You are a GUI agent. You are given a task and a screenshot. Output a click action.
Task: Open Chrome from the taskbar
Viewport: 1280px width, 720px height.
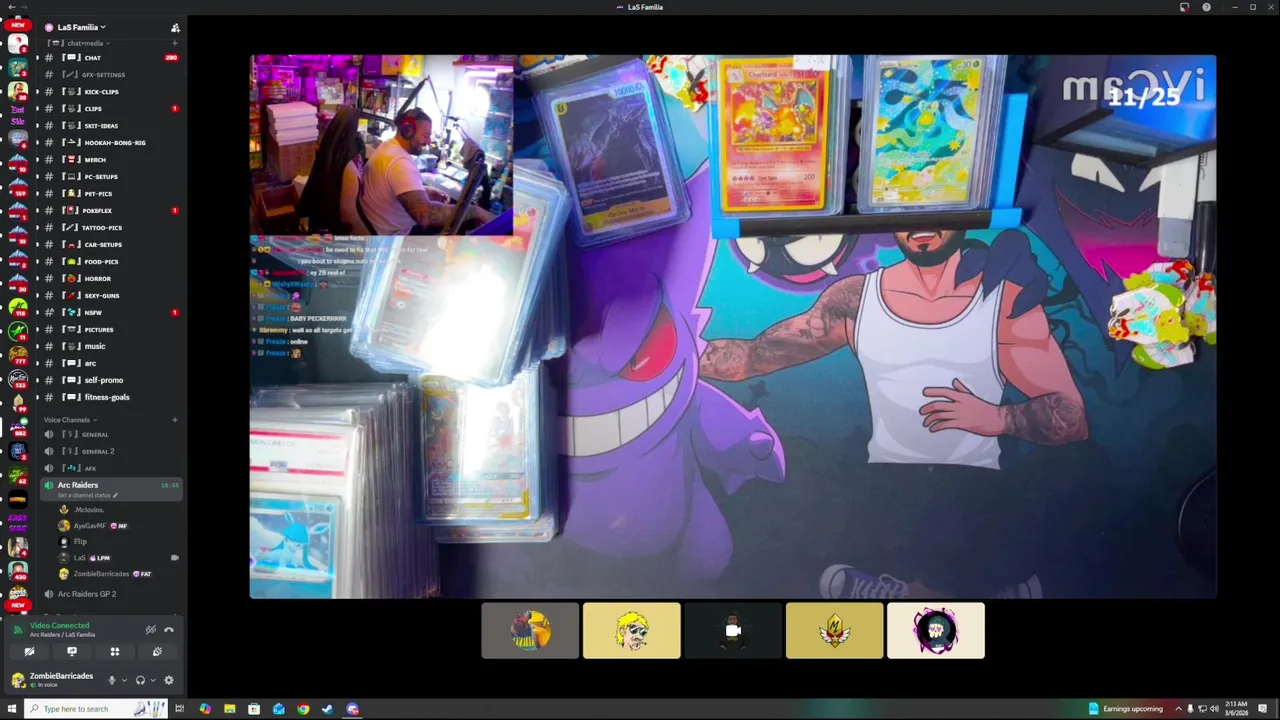point(303,709)
